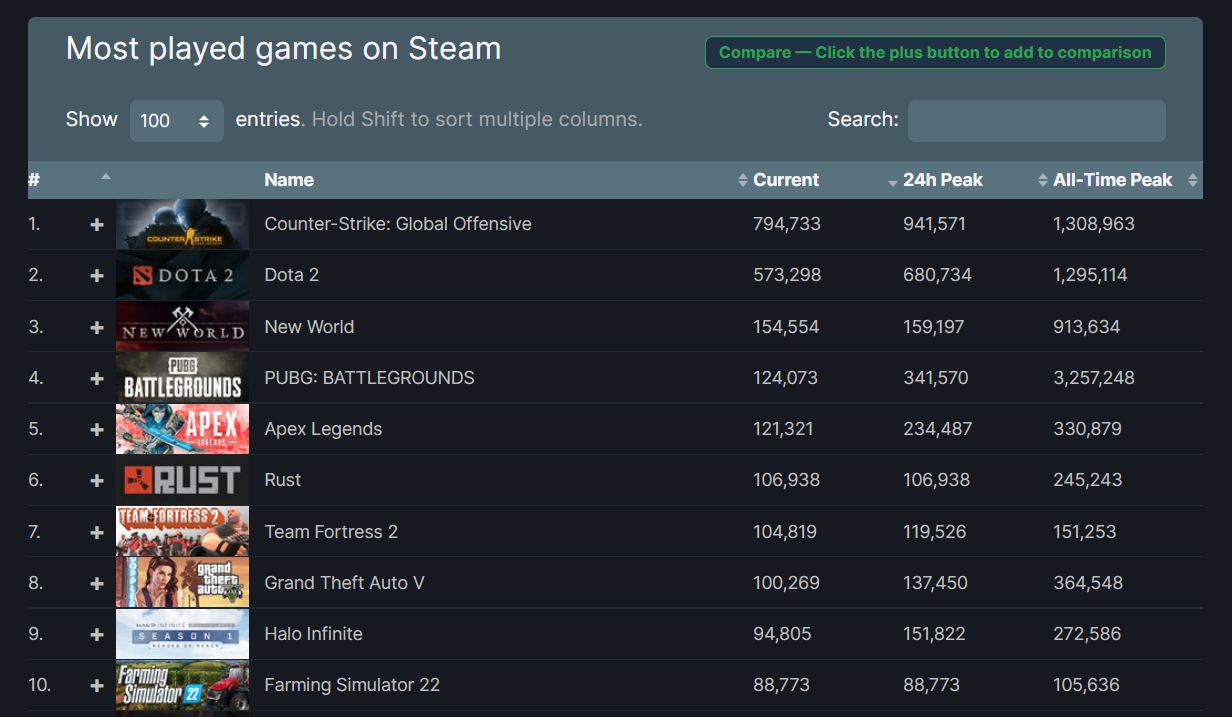Open Counter-Strike: Global Offensive game link
Screen dimensions: 1232x717
[x=398, y=224]
